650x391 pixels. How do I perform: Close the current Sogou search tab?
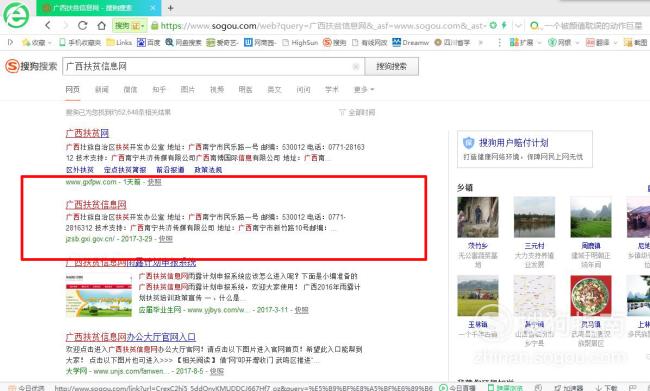pyautogui.click(x=153, y=8)
